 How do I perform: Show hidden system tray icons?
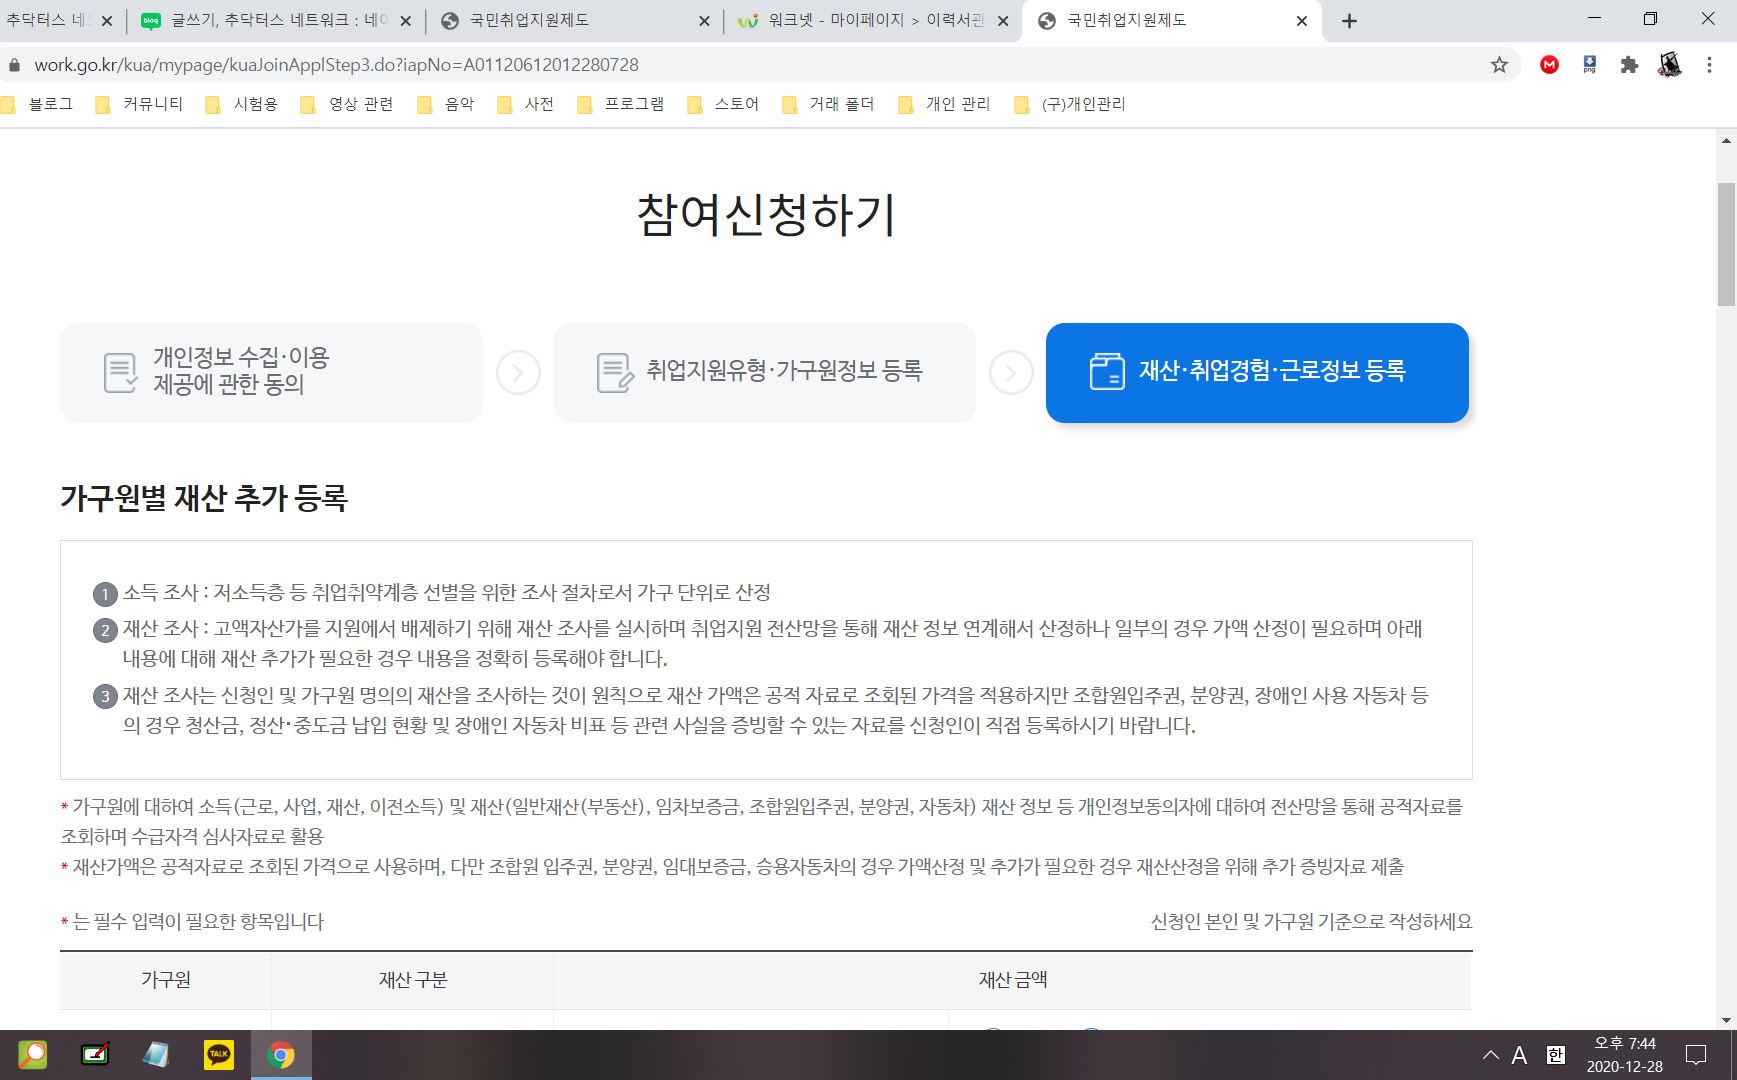1490,1055
